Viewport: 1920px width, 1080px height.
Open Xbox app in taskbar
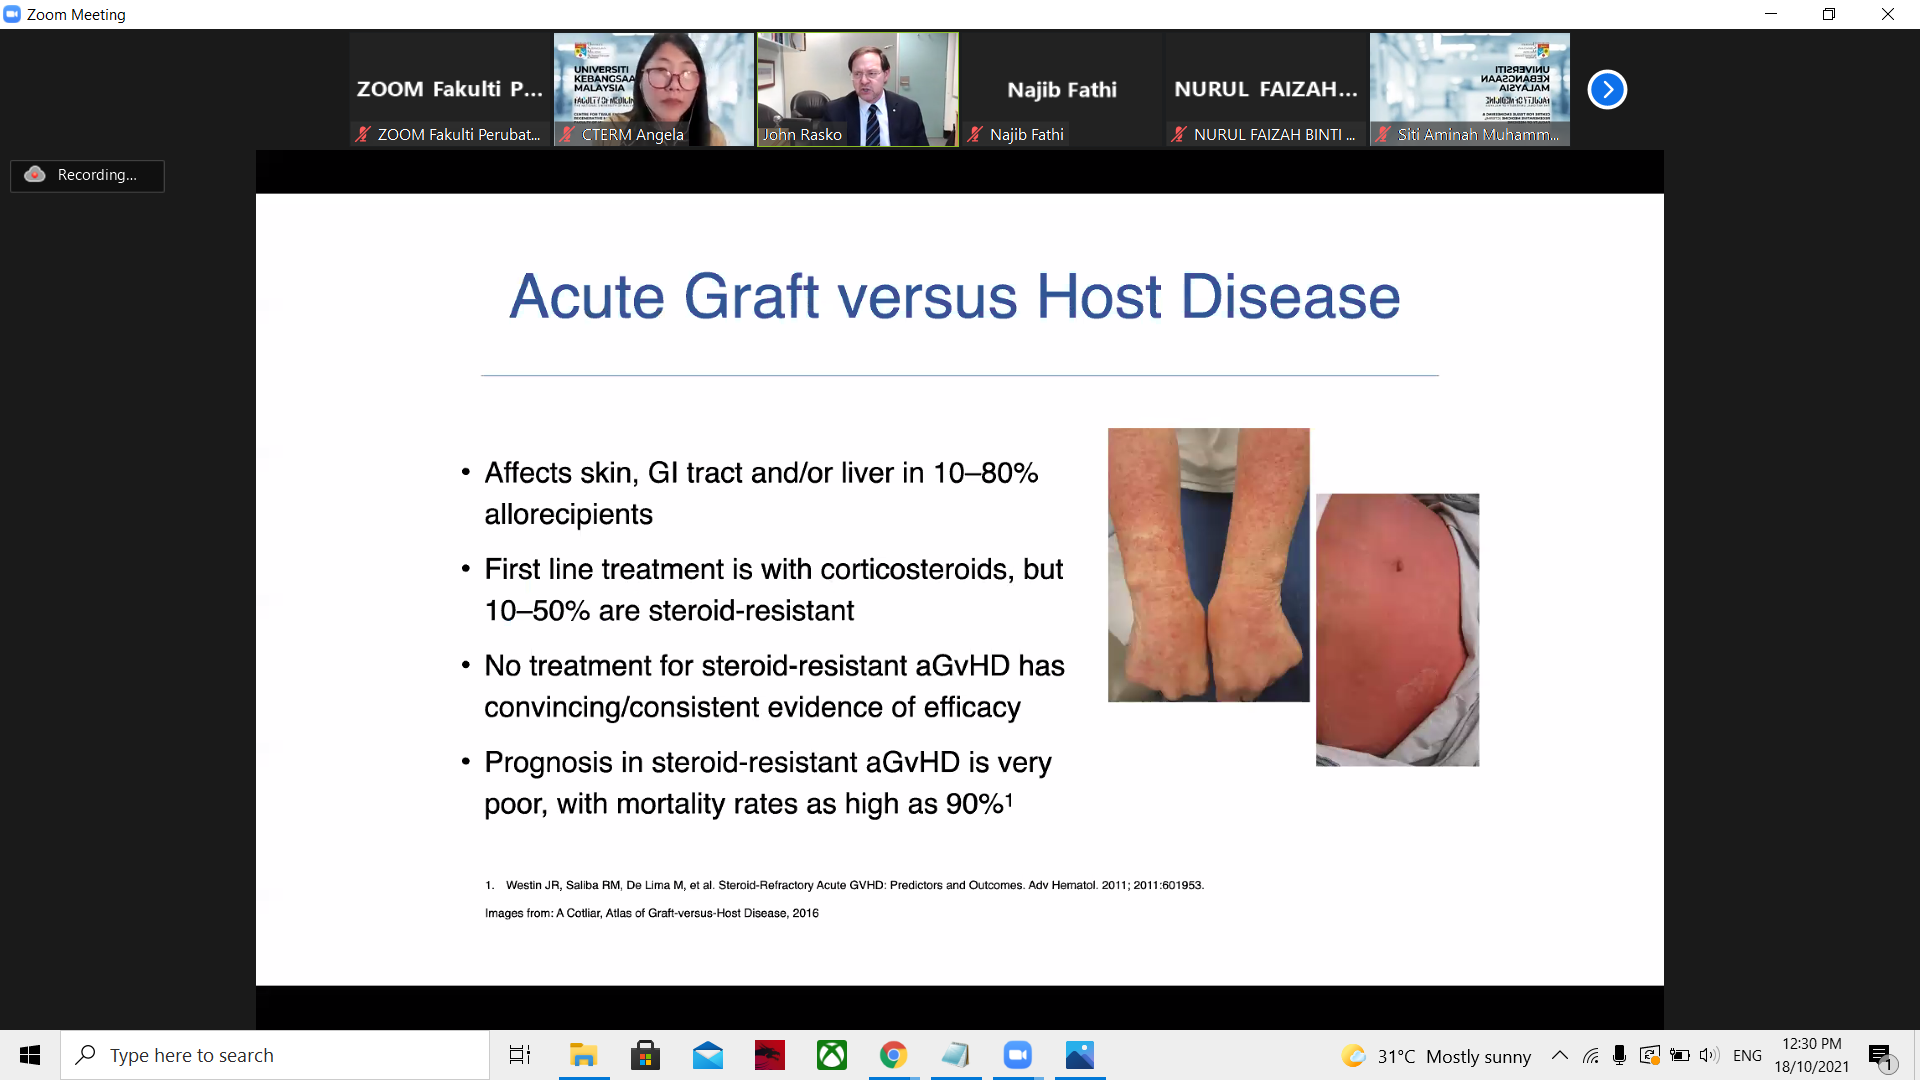pos(831,1055)
